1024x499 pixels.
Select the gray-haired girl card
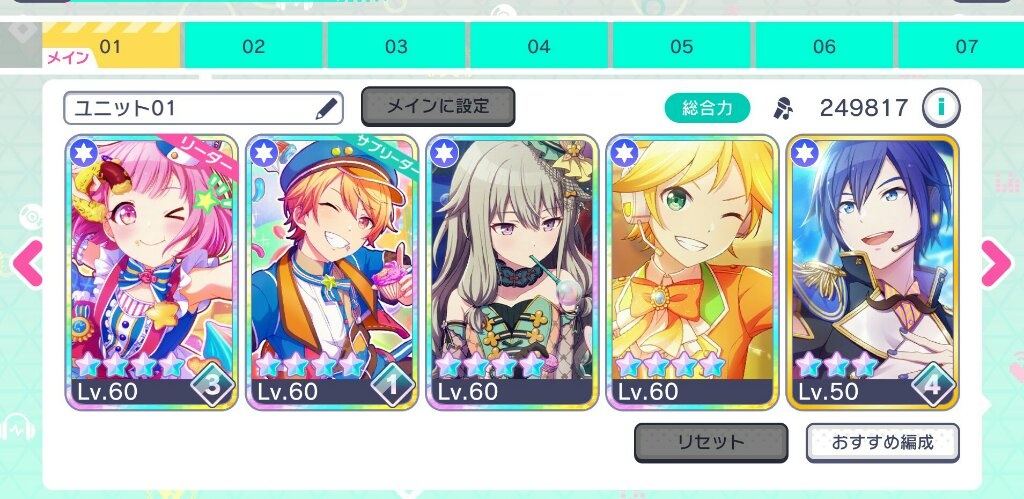[x=512, y=272]
